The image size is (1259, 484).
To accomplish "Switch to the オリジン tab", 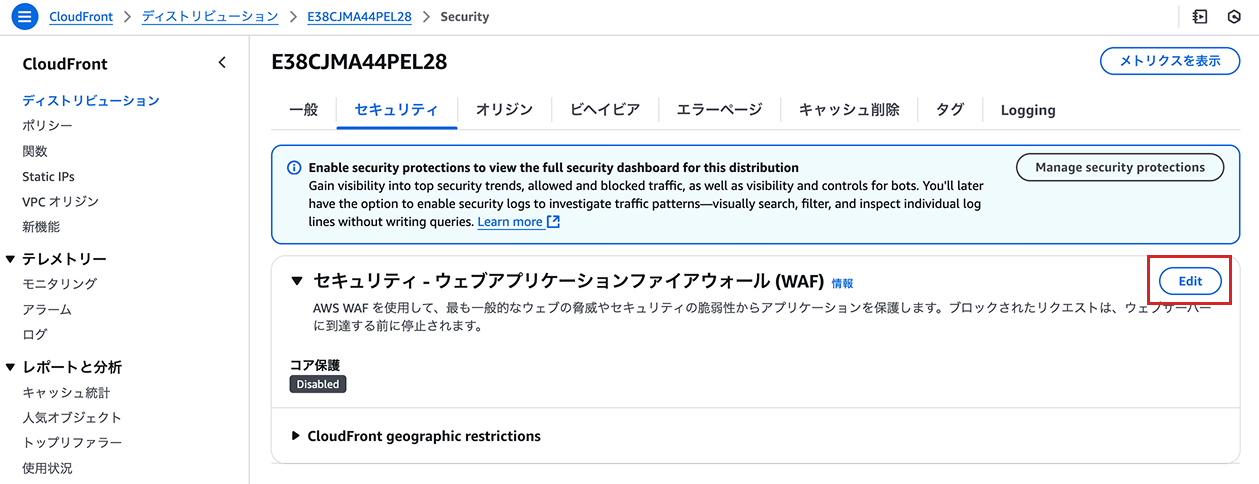I will 504,110.
